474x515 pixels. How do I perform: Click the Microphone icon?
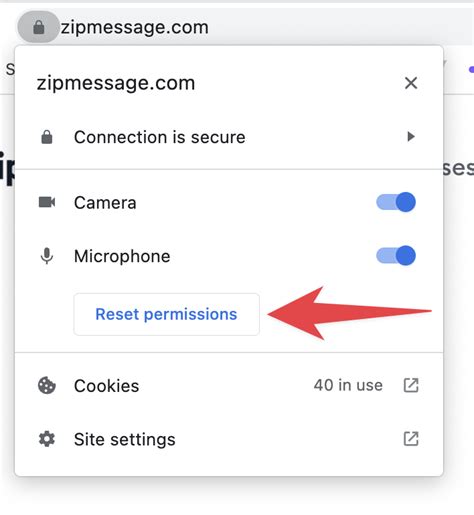47,256
